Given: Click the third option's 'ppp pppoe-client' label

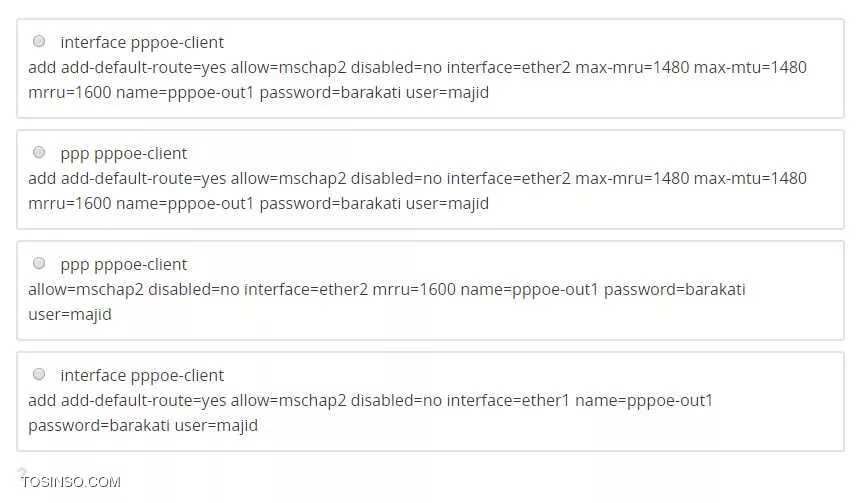Looking at the screenshot, I should [124, 265].
